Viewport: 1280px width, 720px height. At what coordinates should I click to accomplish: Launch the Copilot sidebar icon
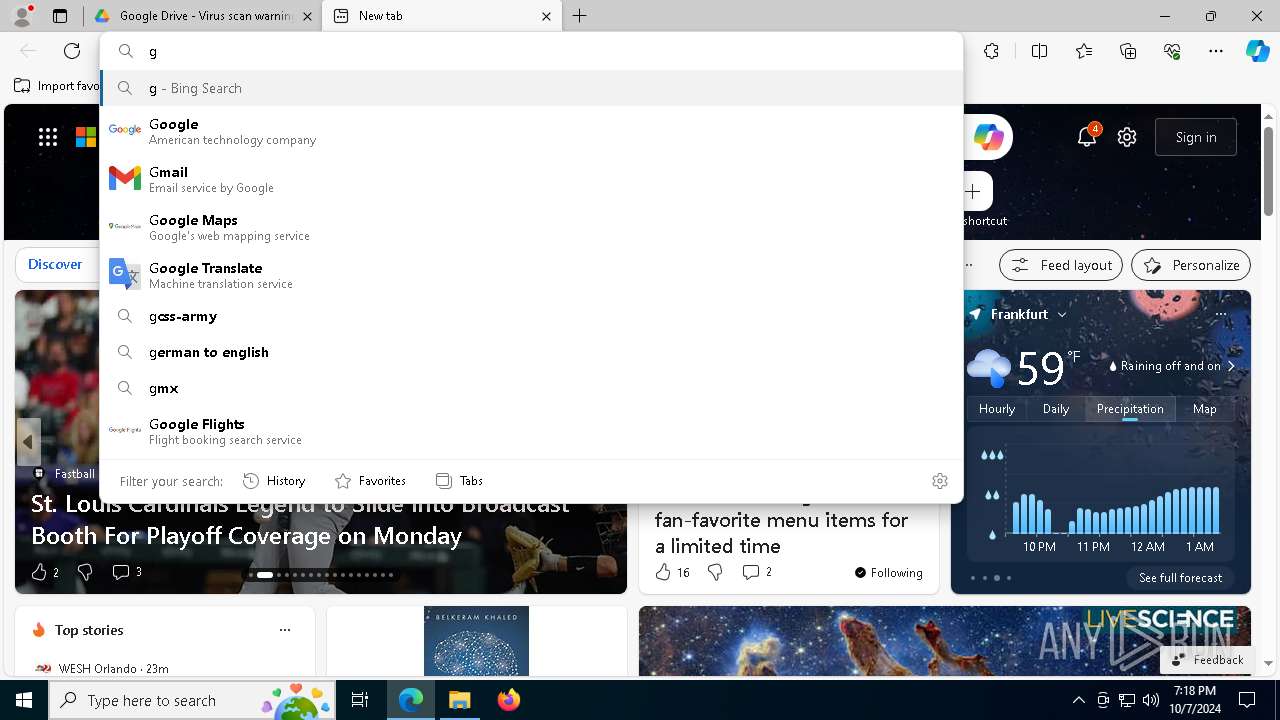[x=1257, y=51]
